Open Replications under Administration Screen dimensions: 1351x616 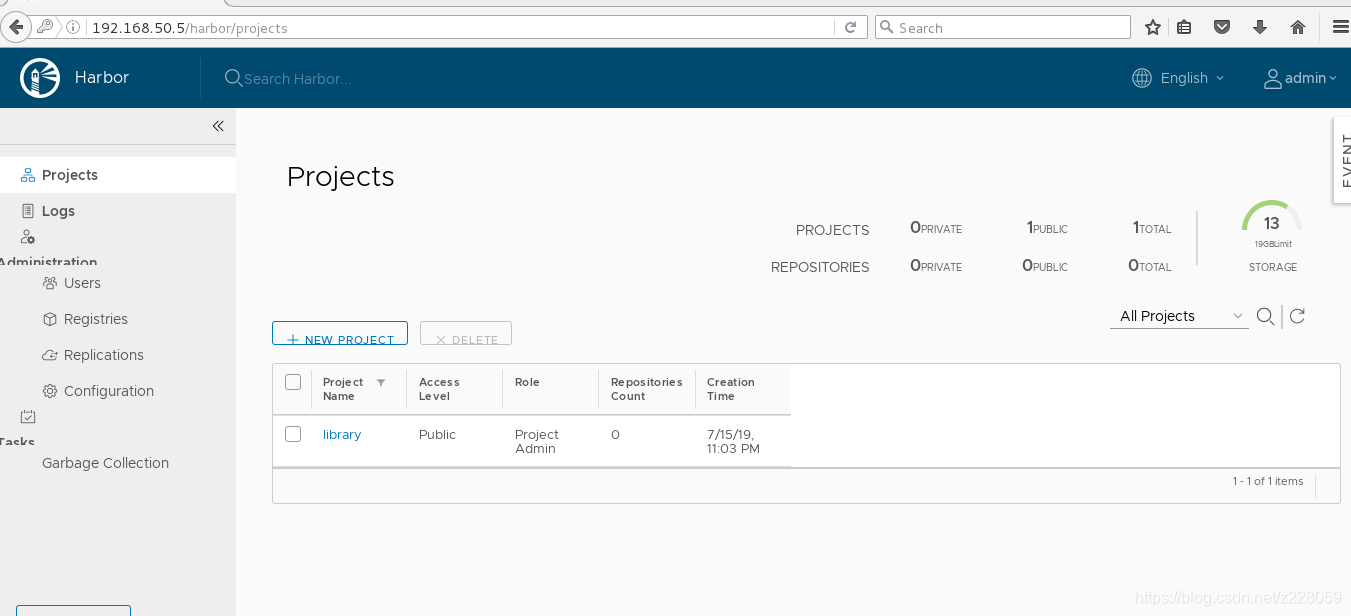[104, 355]
